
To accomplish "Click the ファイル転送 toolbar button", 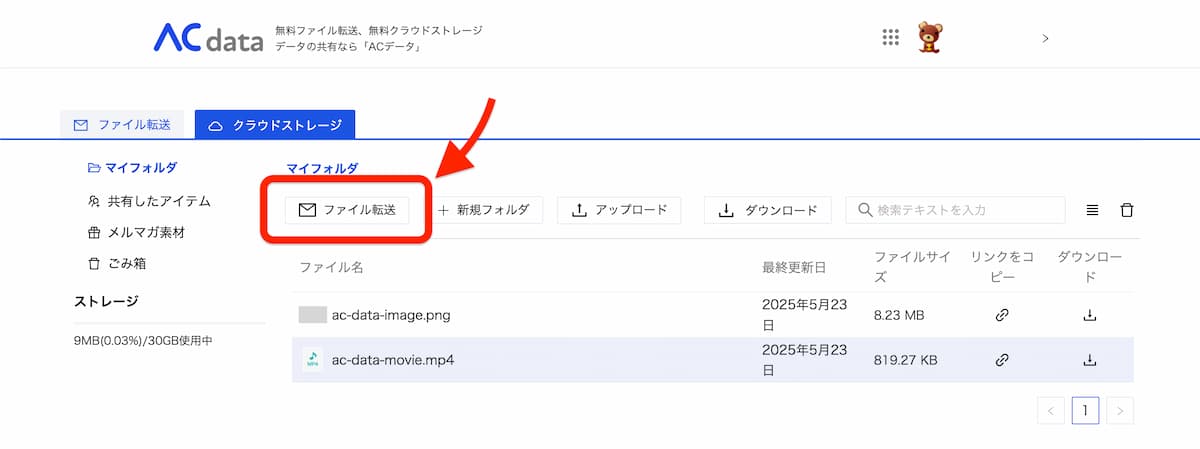I will tap(347, 210).
